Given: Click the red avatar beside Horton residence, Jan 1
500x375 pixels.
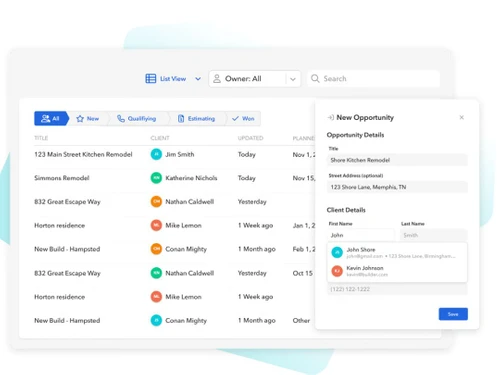Looking at the screenshot, I should (156, 225).
